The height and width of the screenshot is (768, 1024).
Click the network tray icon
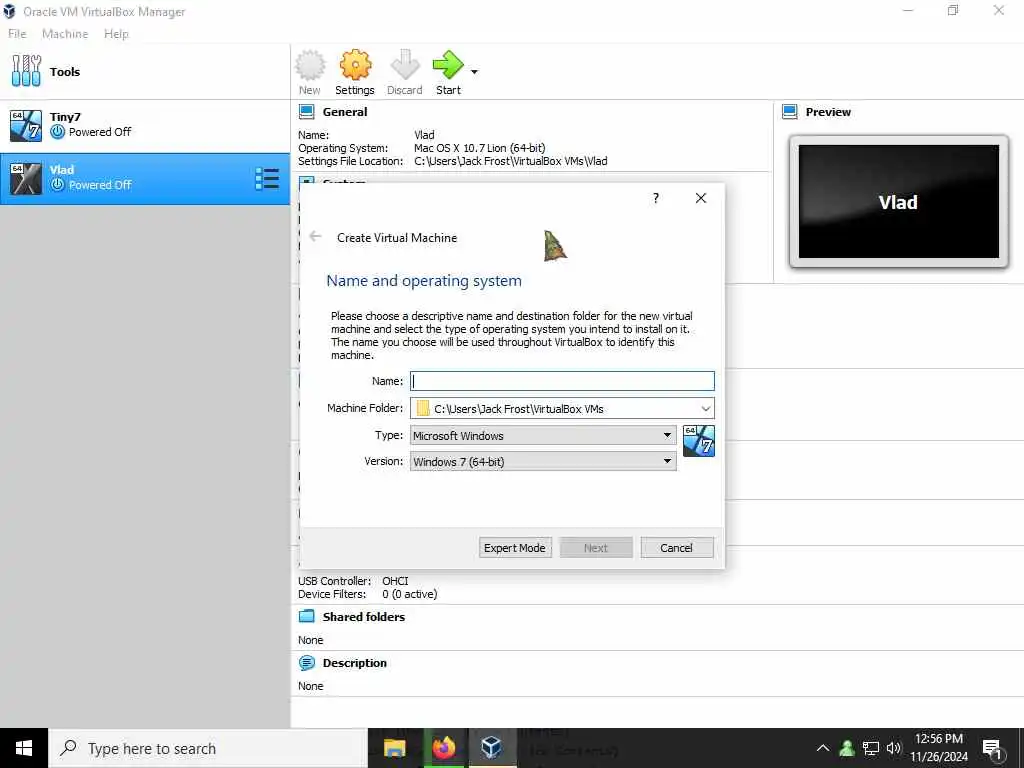871,748
